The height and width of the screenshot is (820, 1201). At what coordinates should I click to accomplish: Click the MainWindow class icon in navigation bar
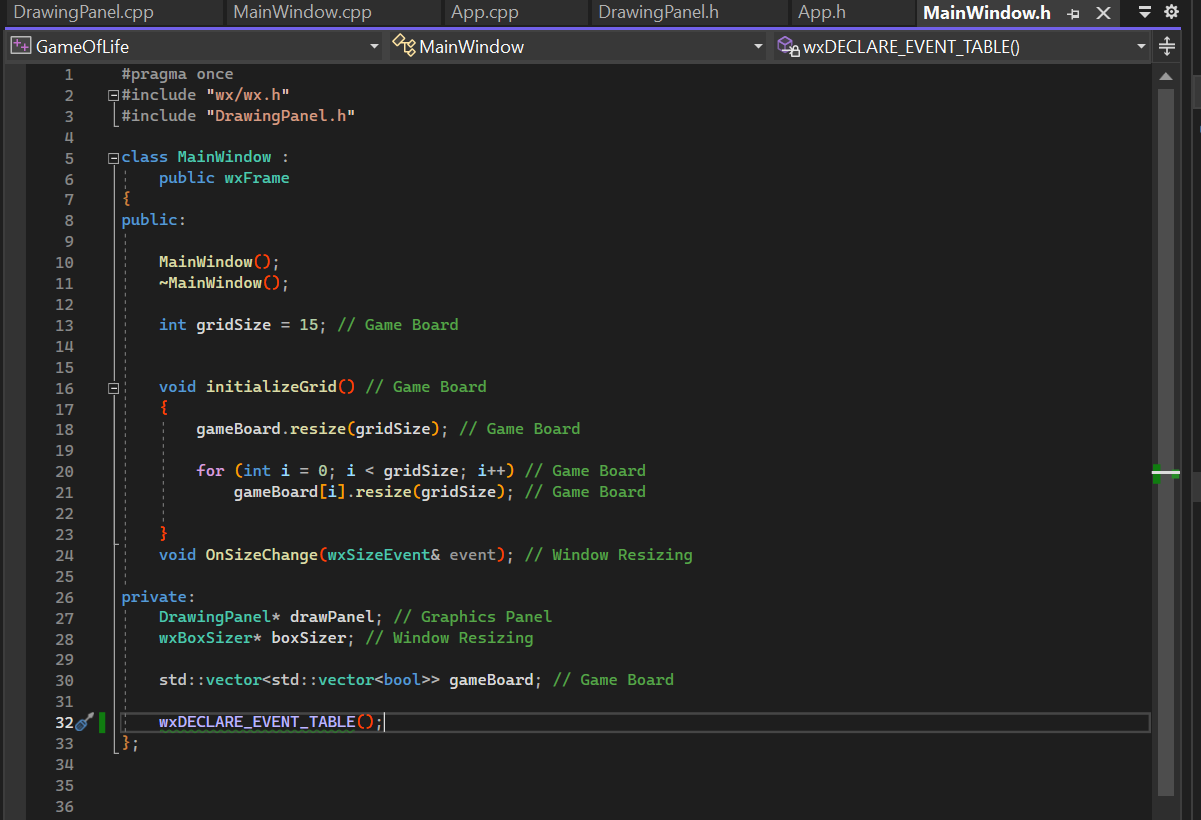tap(404, 46)
